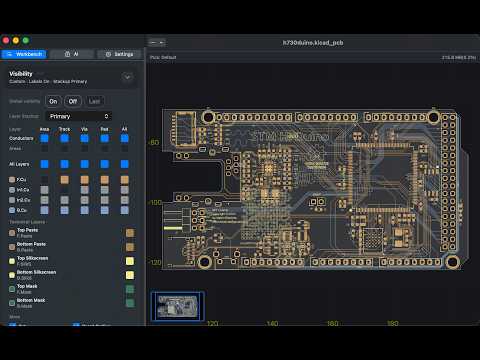Toggle In2.Cu Area box

(44, 200)
